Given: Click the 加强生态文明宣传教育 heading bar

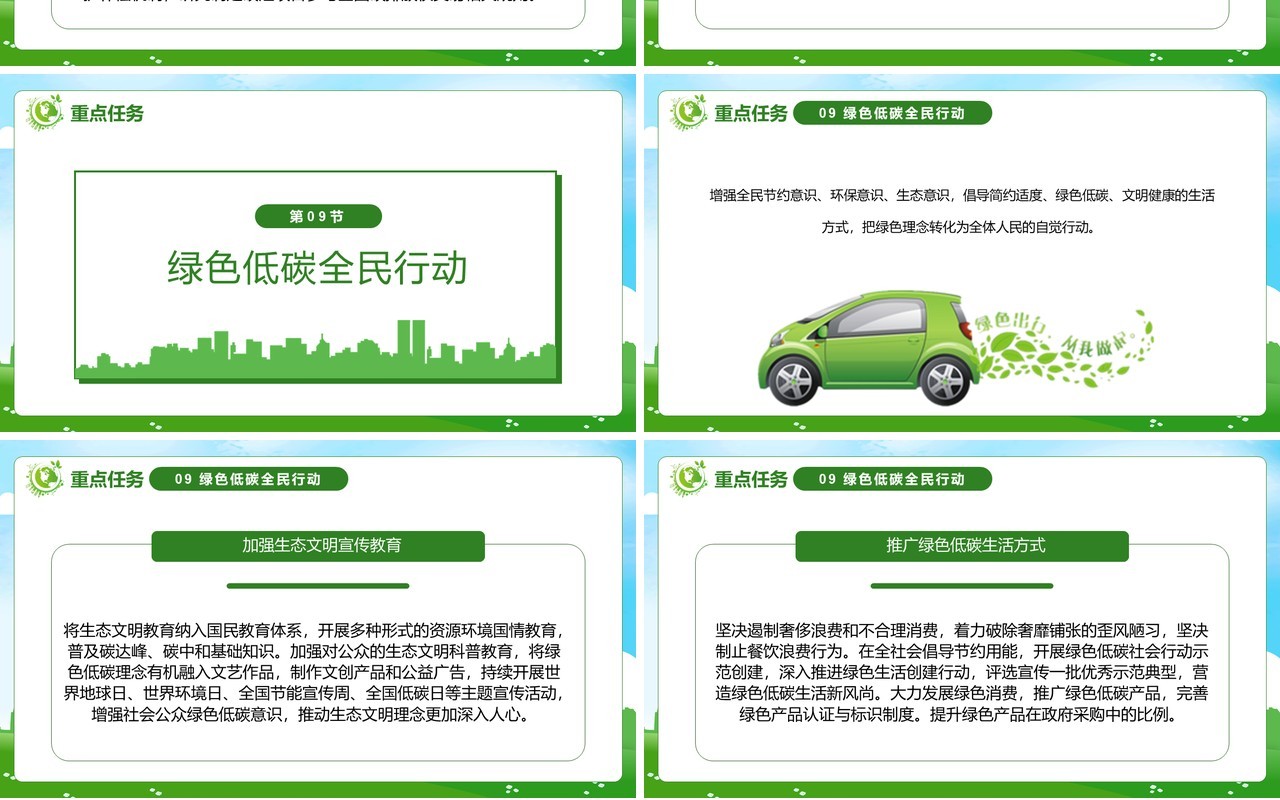Looking at the screenshot, I should 318,546.
